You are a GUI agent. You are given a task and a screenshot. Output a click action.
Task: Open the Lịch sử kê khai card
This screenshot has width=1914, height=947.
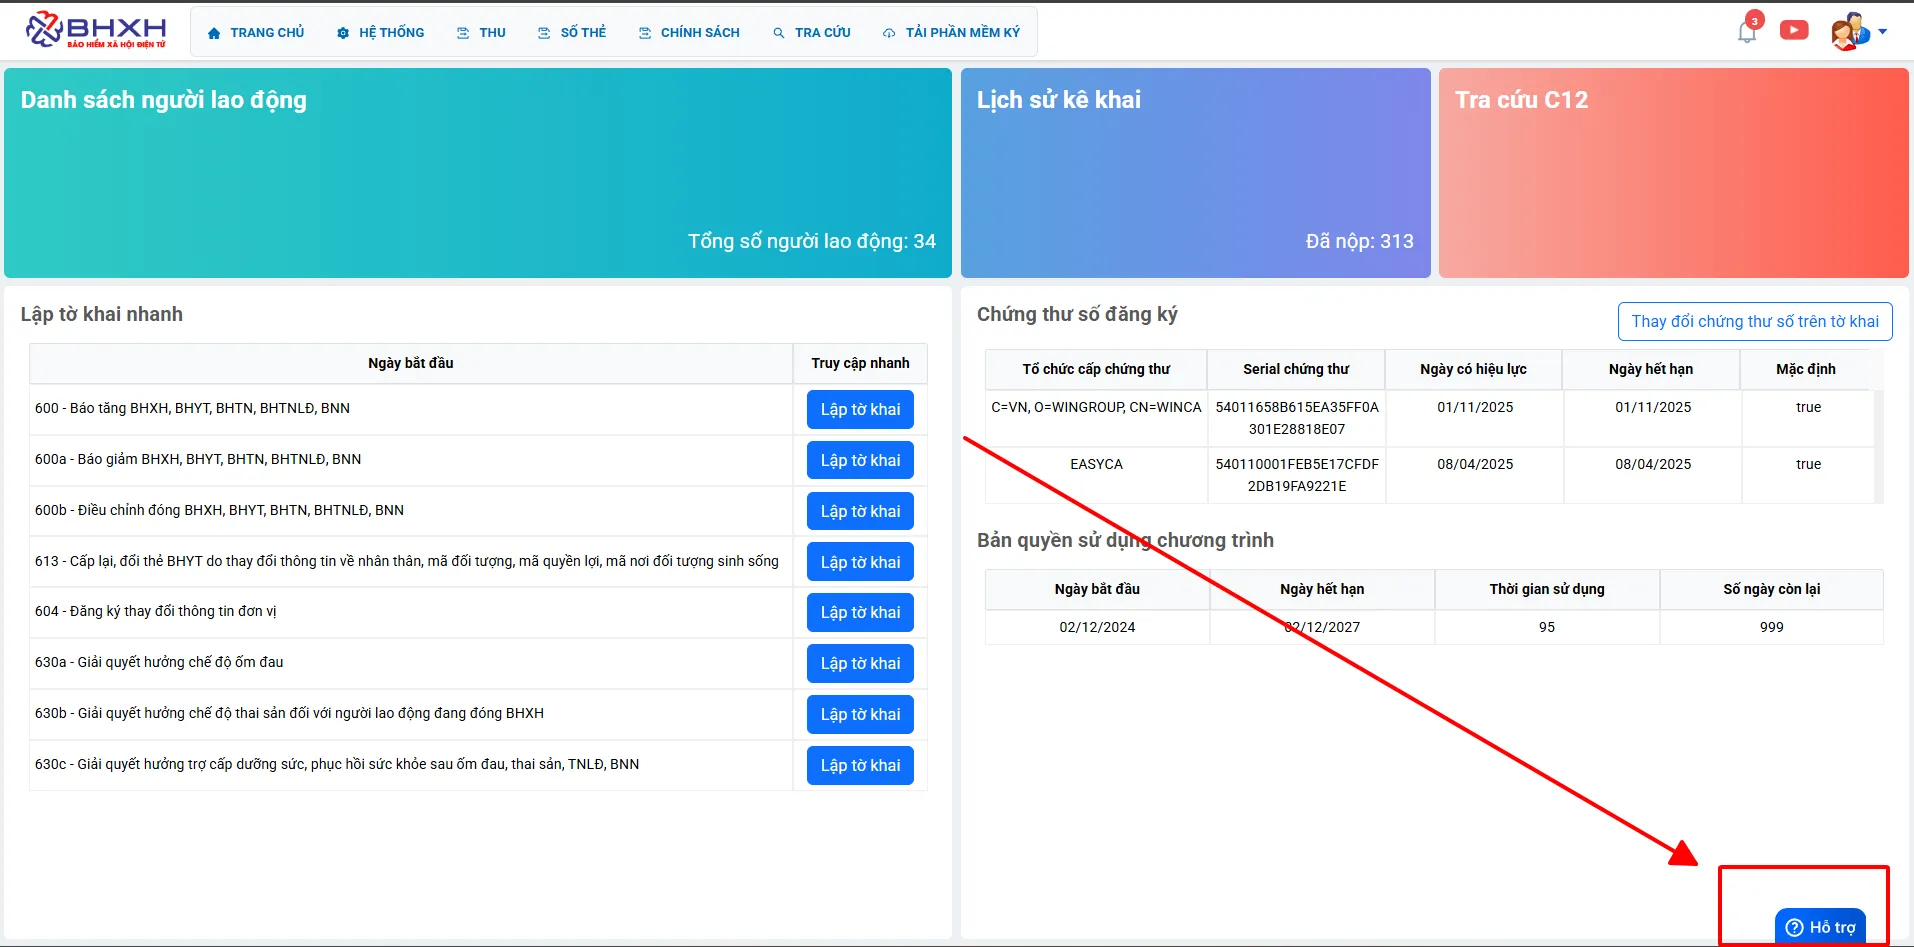click(x=1195, y=173)
